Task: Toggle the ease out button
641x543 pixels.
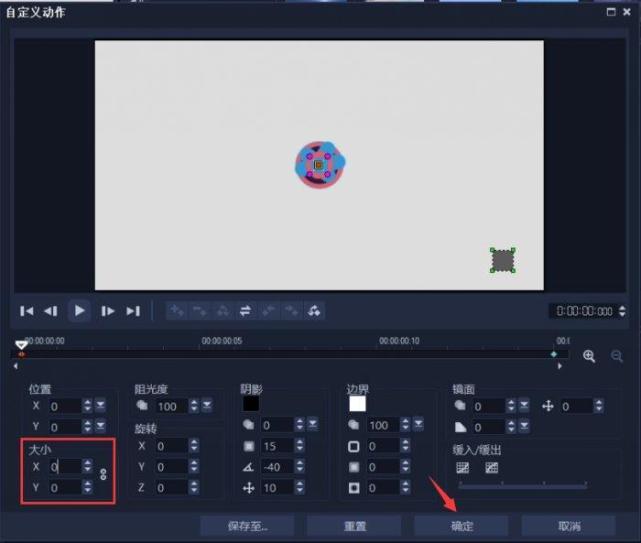Action: [x=491, y=467]
